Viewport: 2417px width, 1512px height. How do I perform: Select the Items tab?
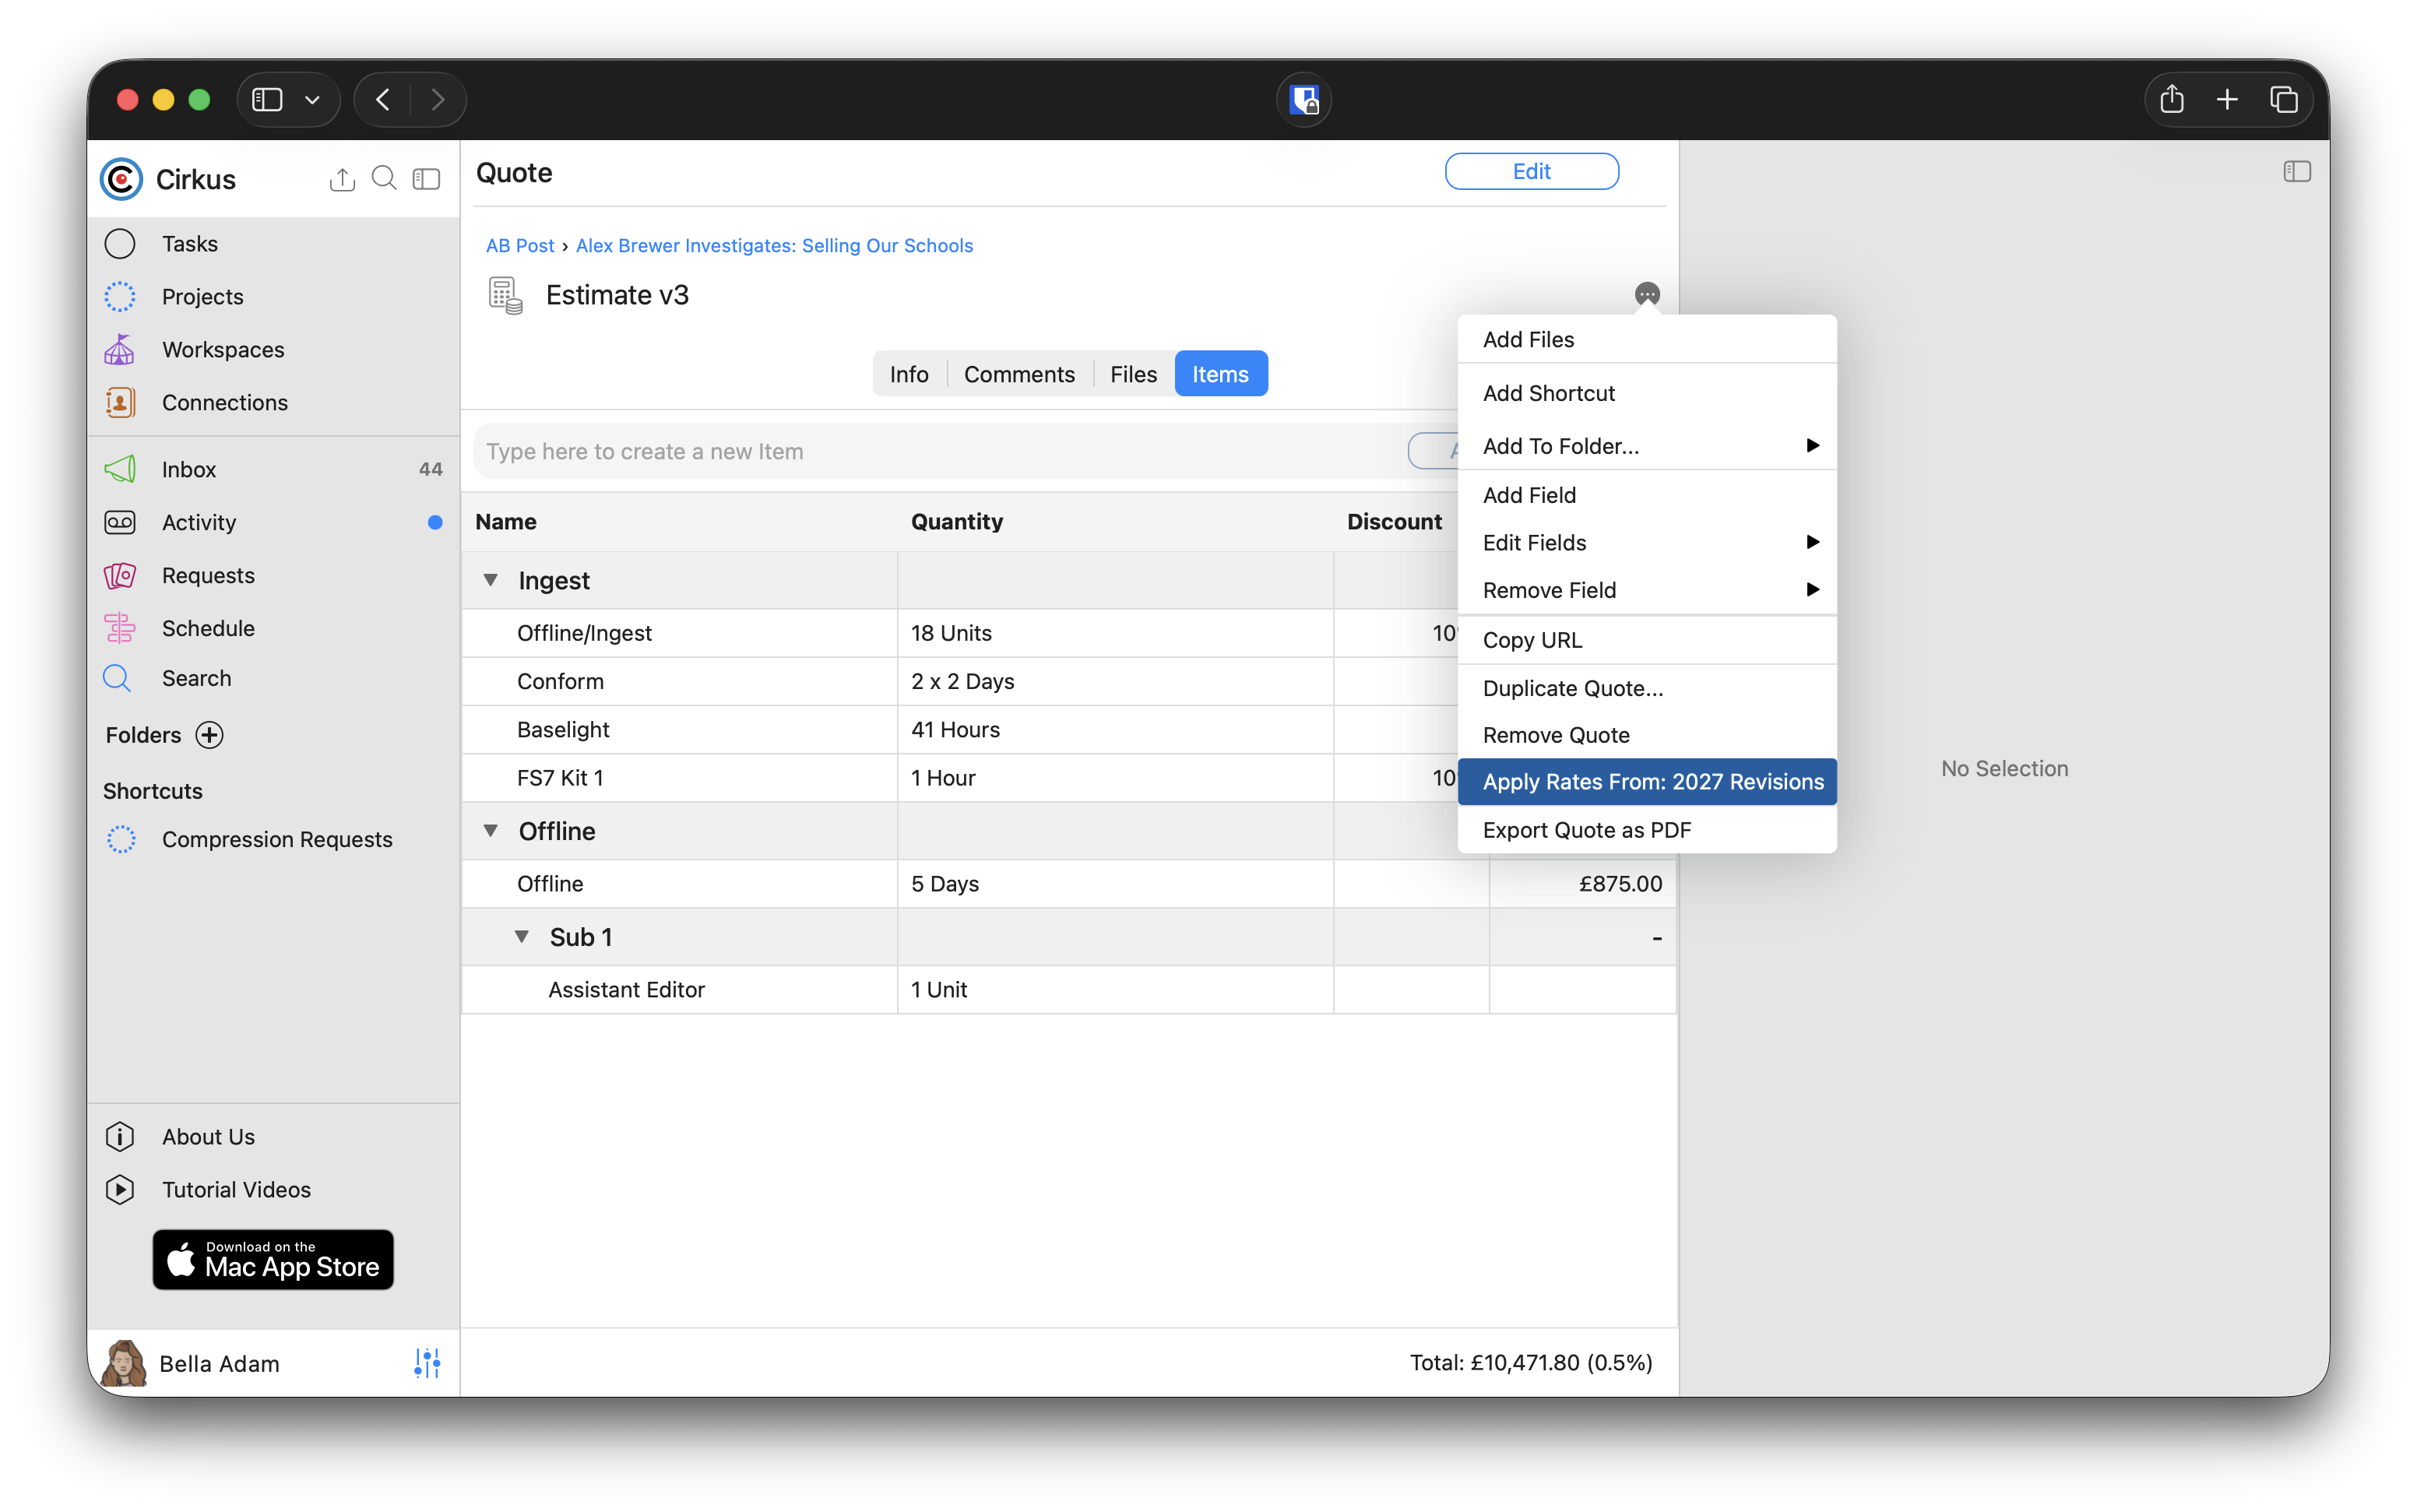click(x=1220, y=374)
